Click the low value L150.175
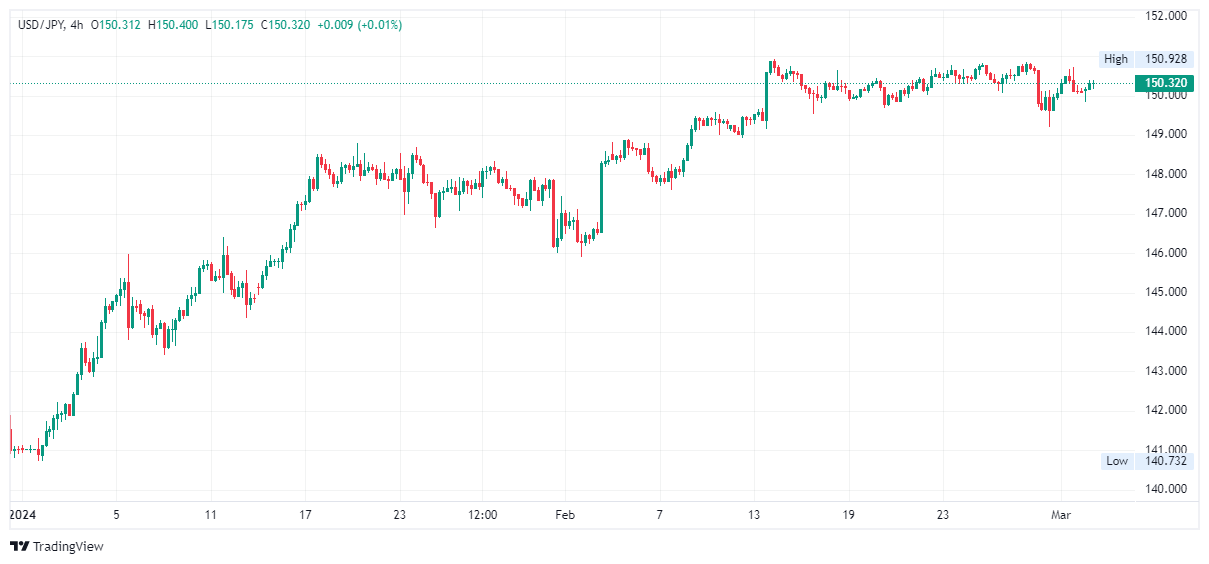The height and width of the screenshot is (564, 1209). tap(230, 25)
